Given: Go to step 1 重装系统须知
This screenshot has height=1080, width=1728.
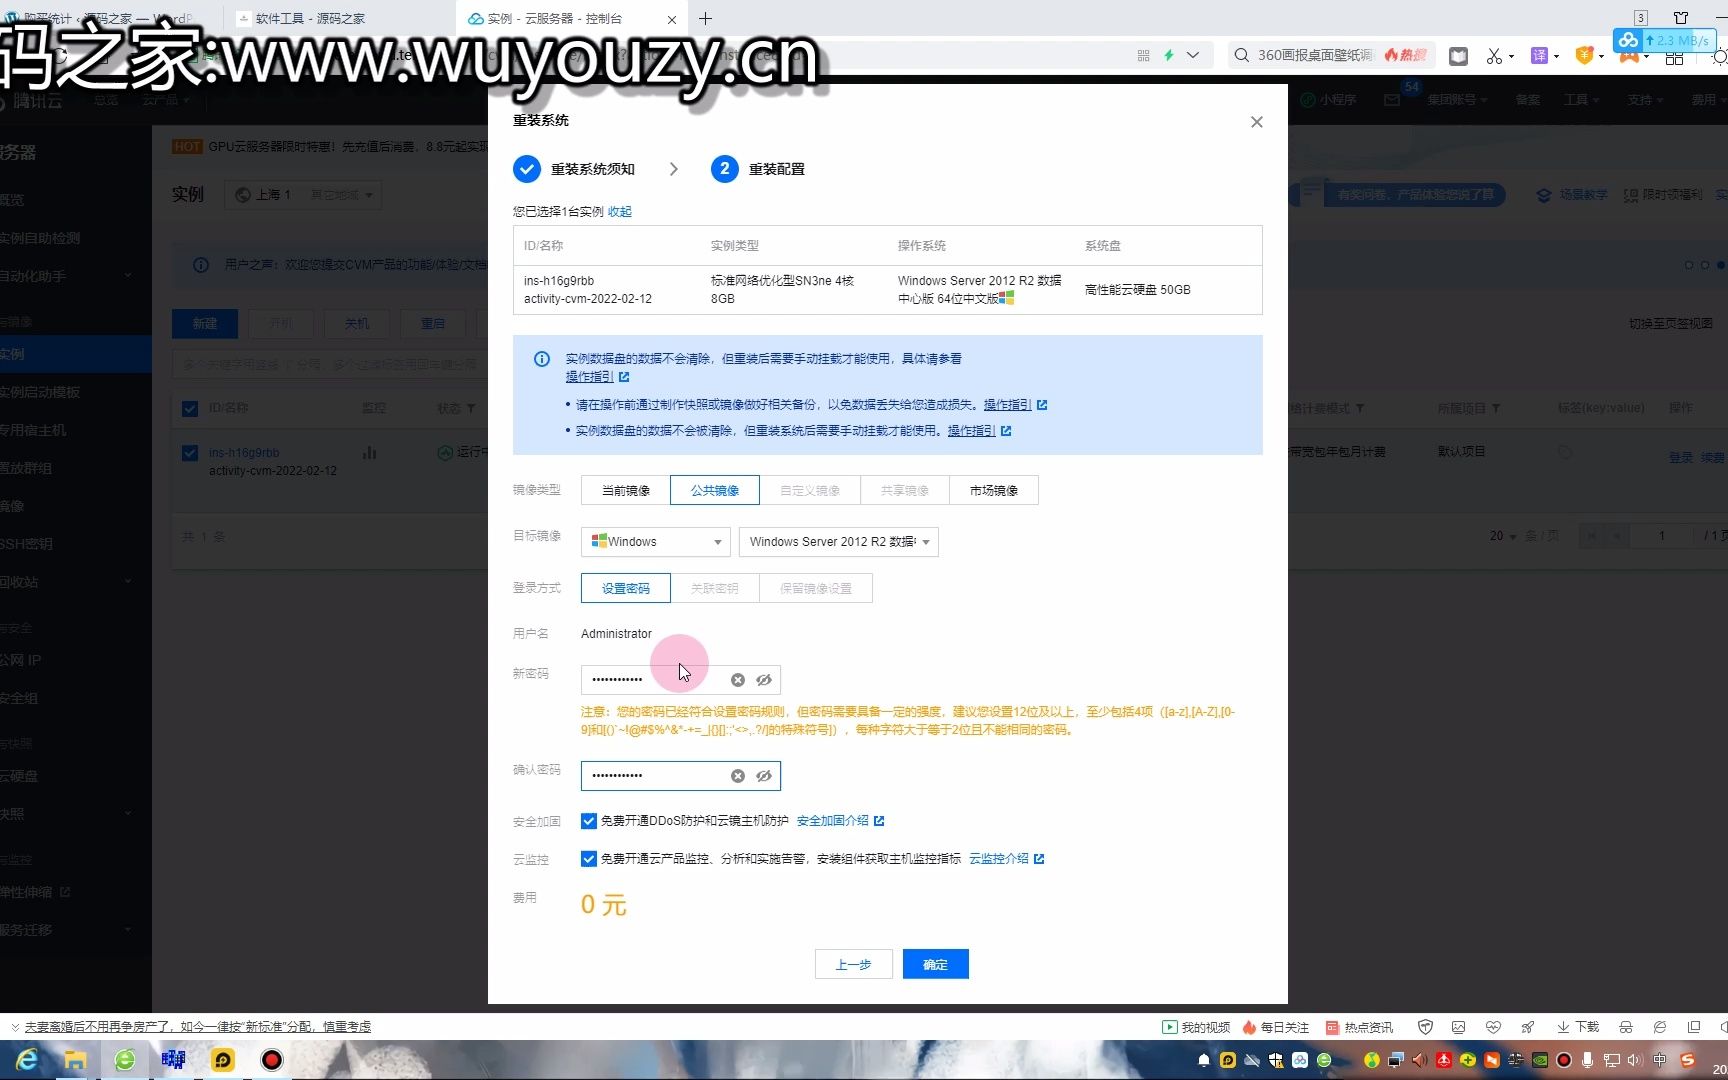Looking at the screenshot, I should point(574,169).
